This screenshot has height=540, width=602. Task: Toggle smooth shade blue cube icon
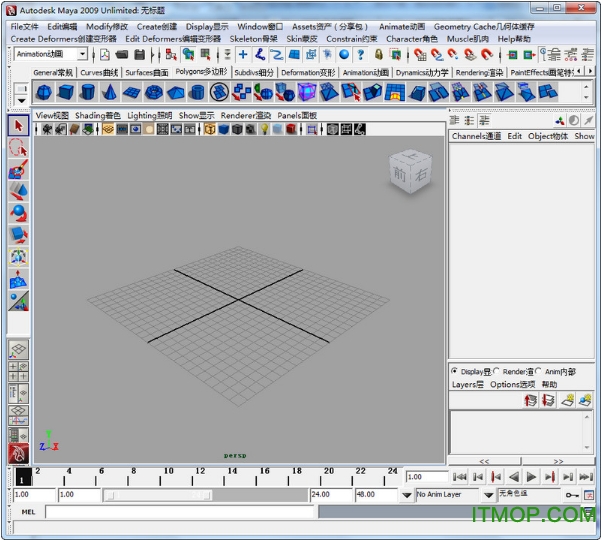[223, 129]
